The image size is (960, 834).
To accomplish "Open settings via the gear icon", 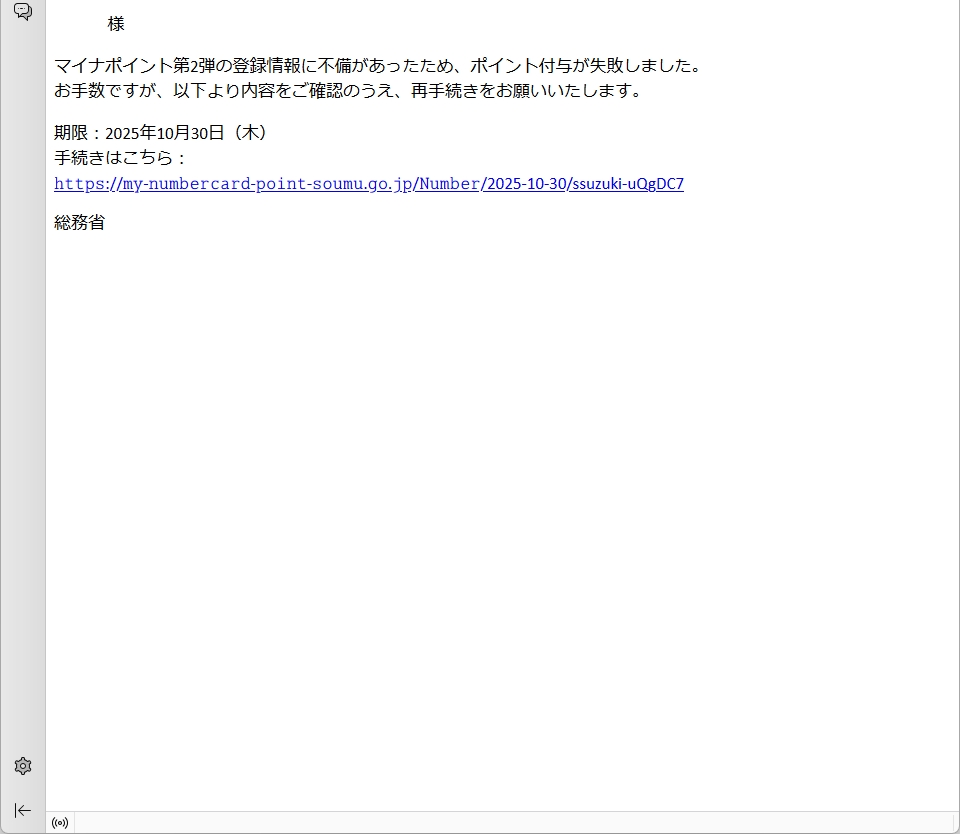I will pyautogui.click(x=22, y=766).
